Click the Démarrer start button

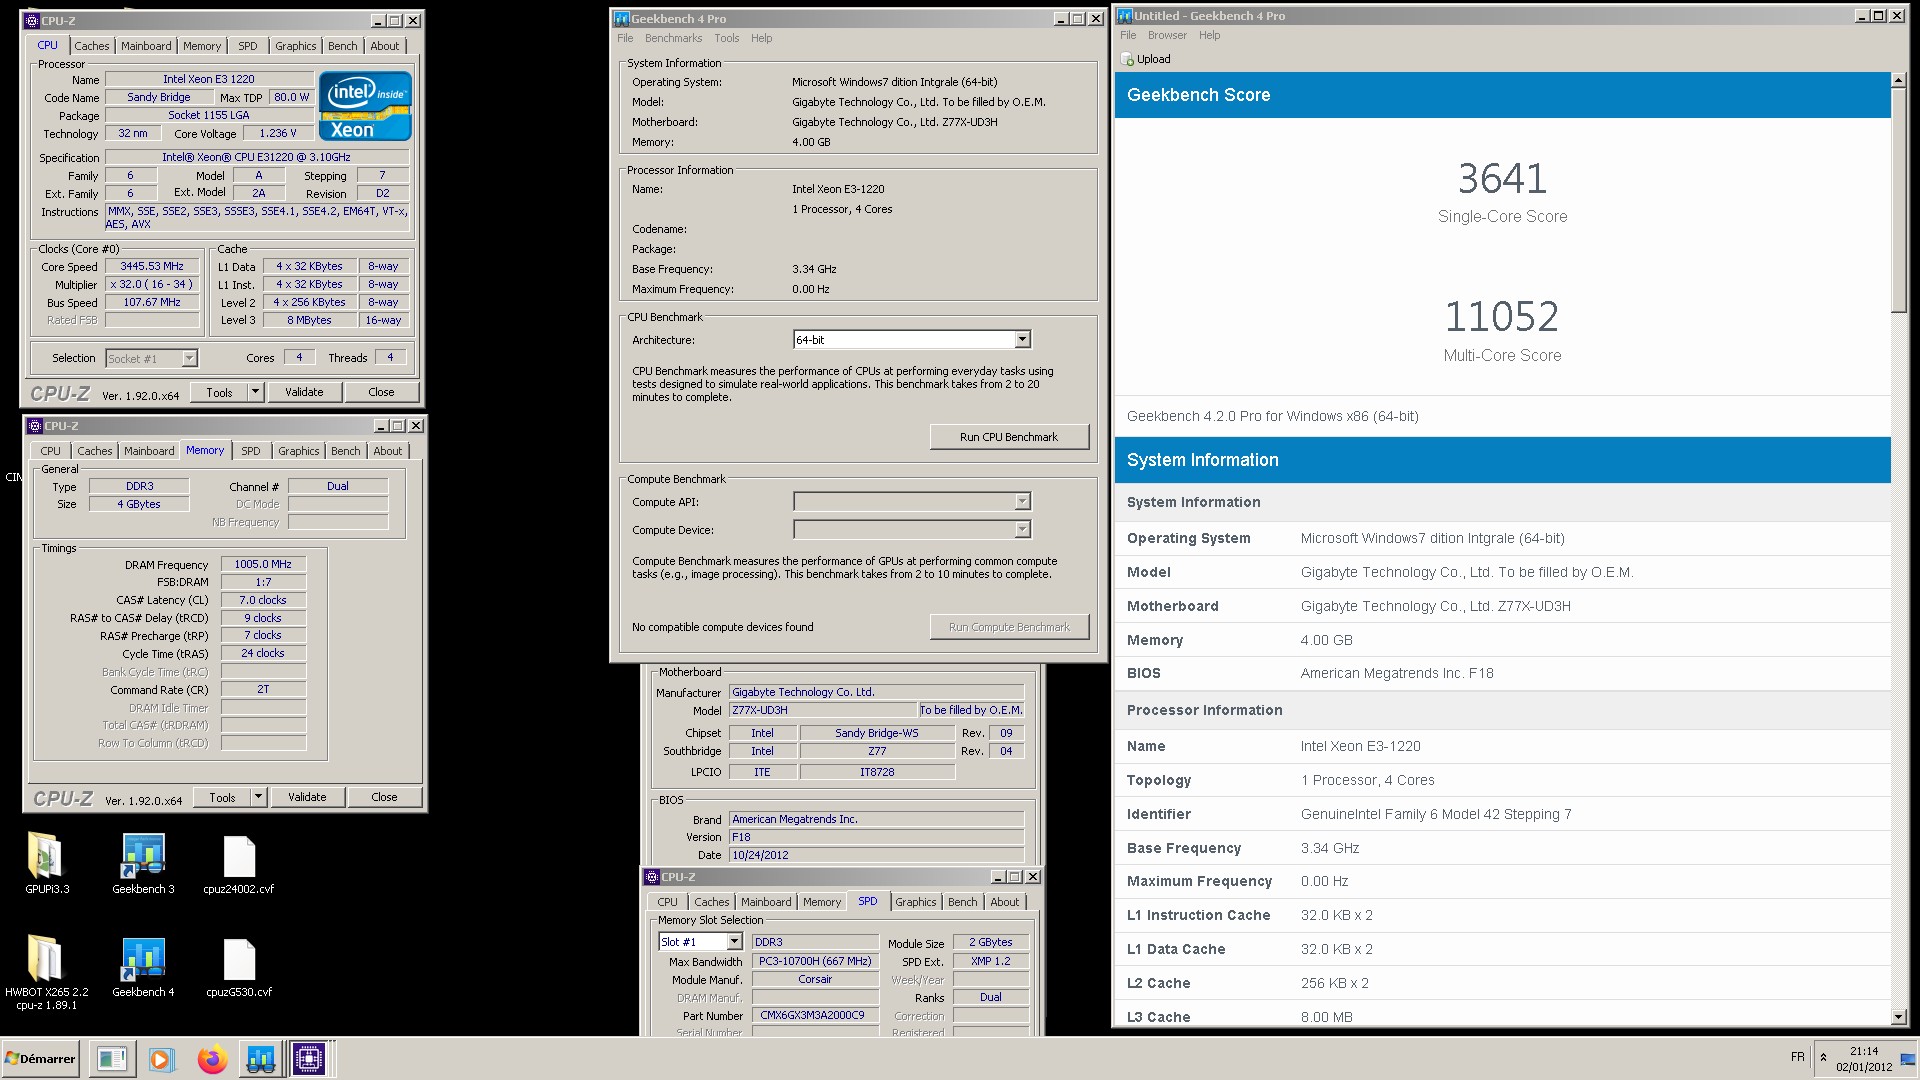[x=40, y=1059]
